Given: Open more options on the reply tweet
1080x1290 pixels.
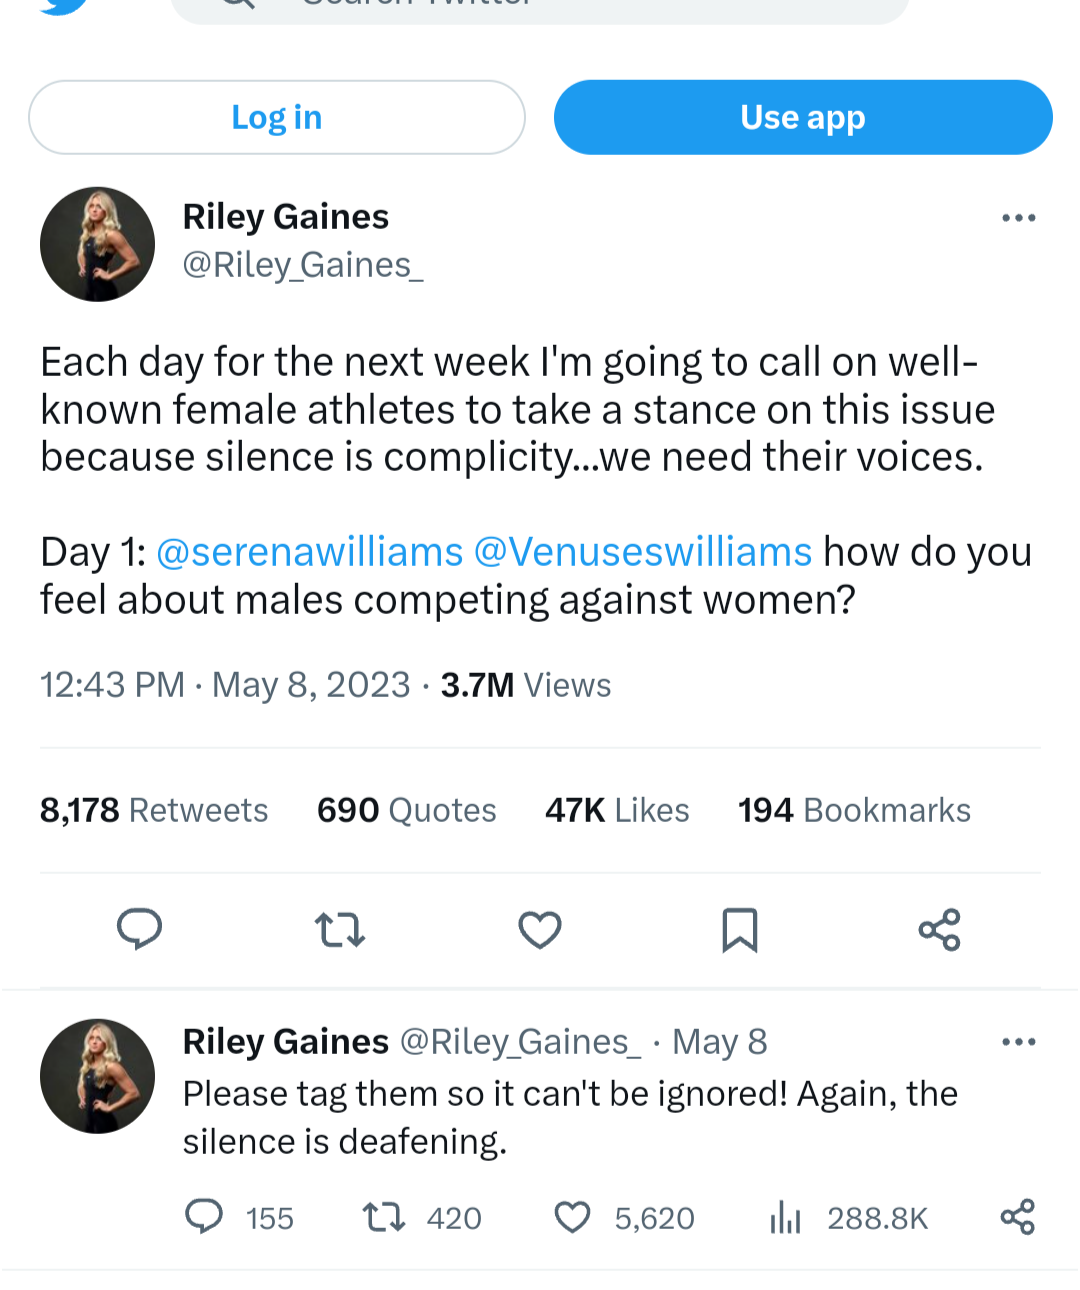Looking at the screenshot, I should pos(1018,1042).
